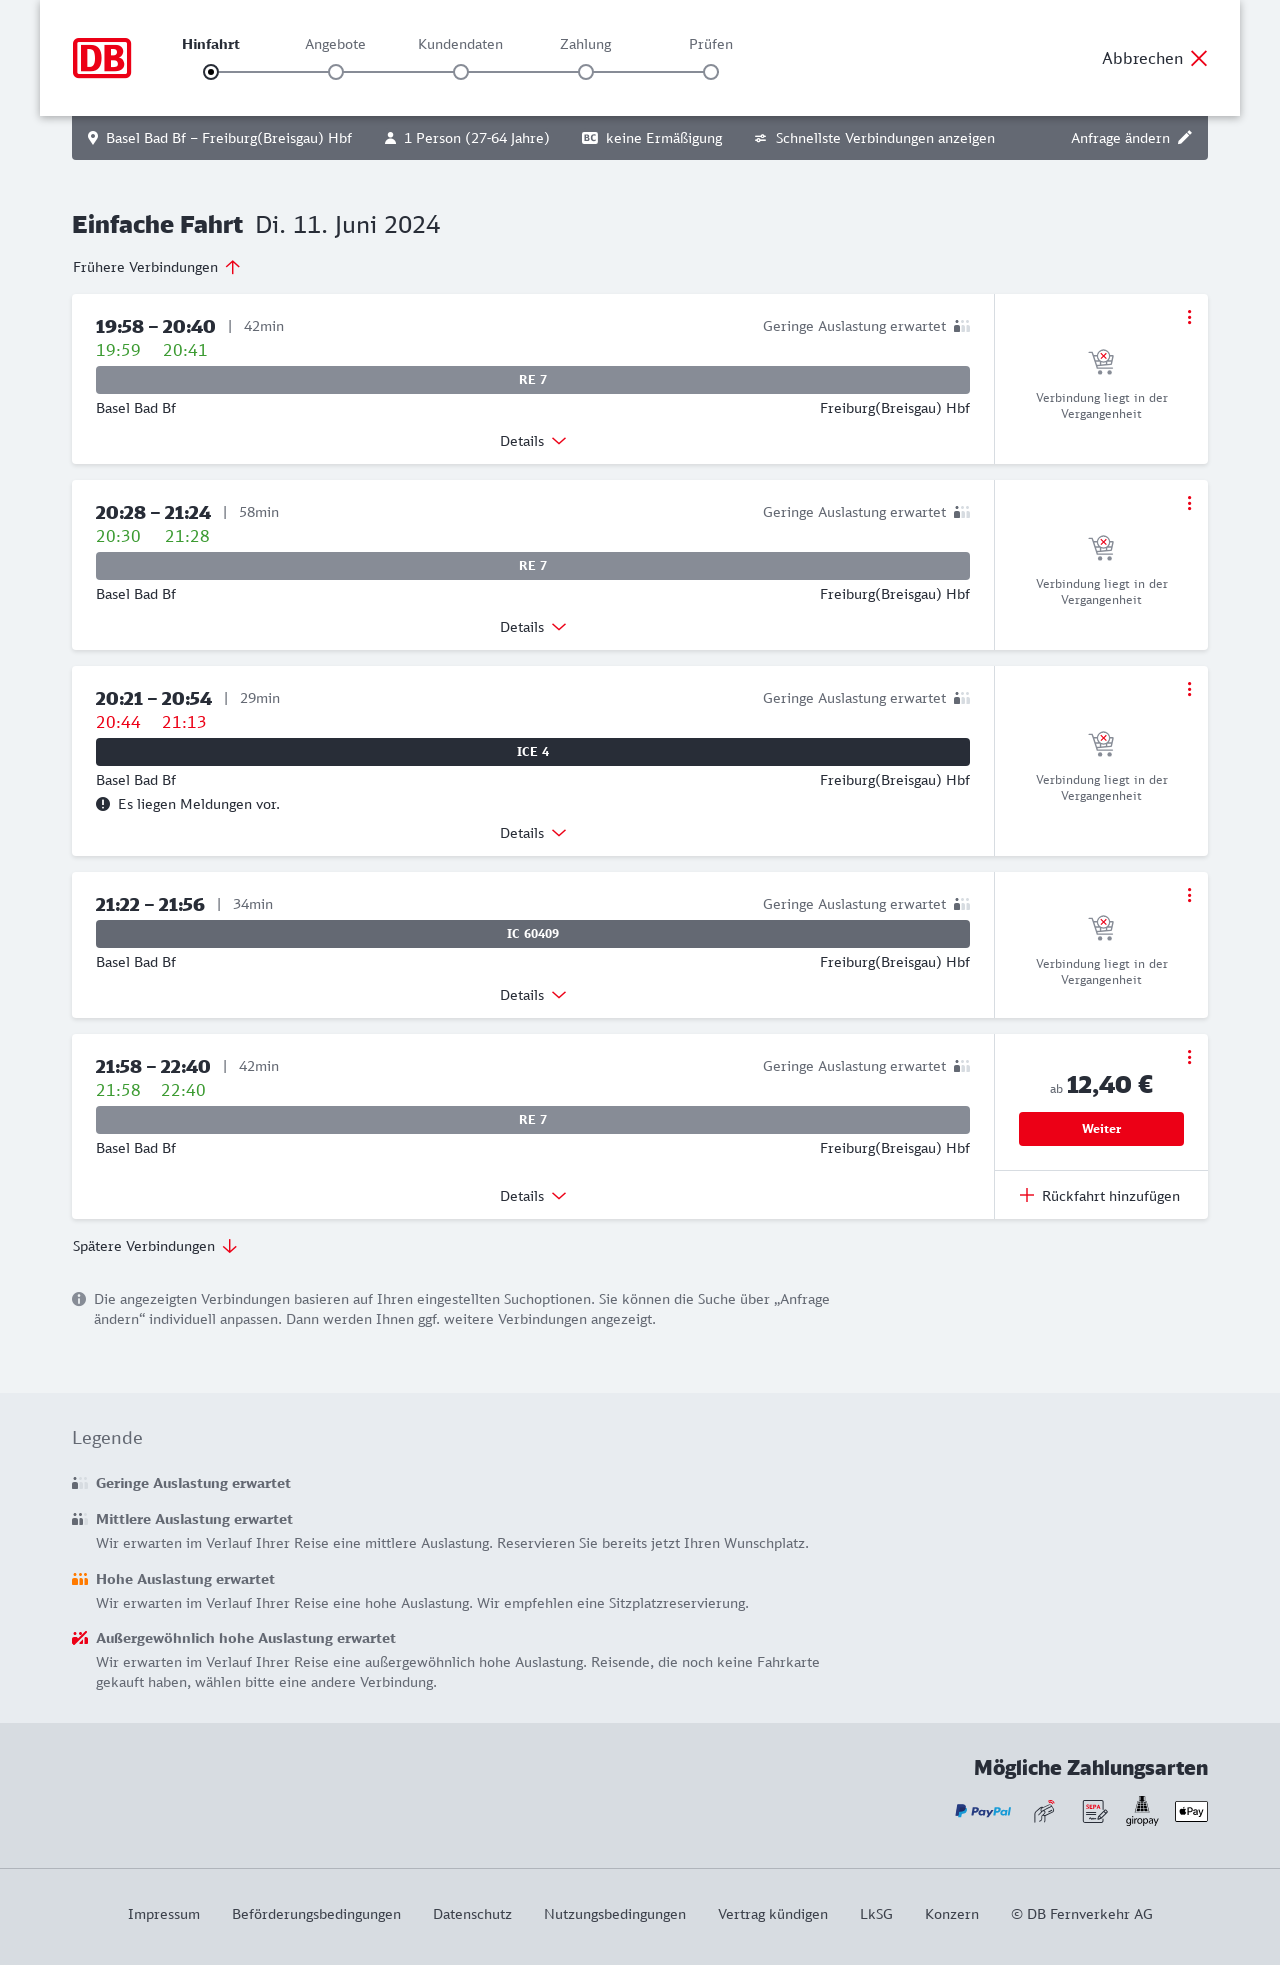Click the Abbrechen cancel X icon
1280x1965 pixels.
[1199, 58]
